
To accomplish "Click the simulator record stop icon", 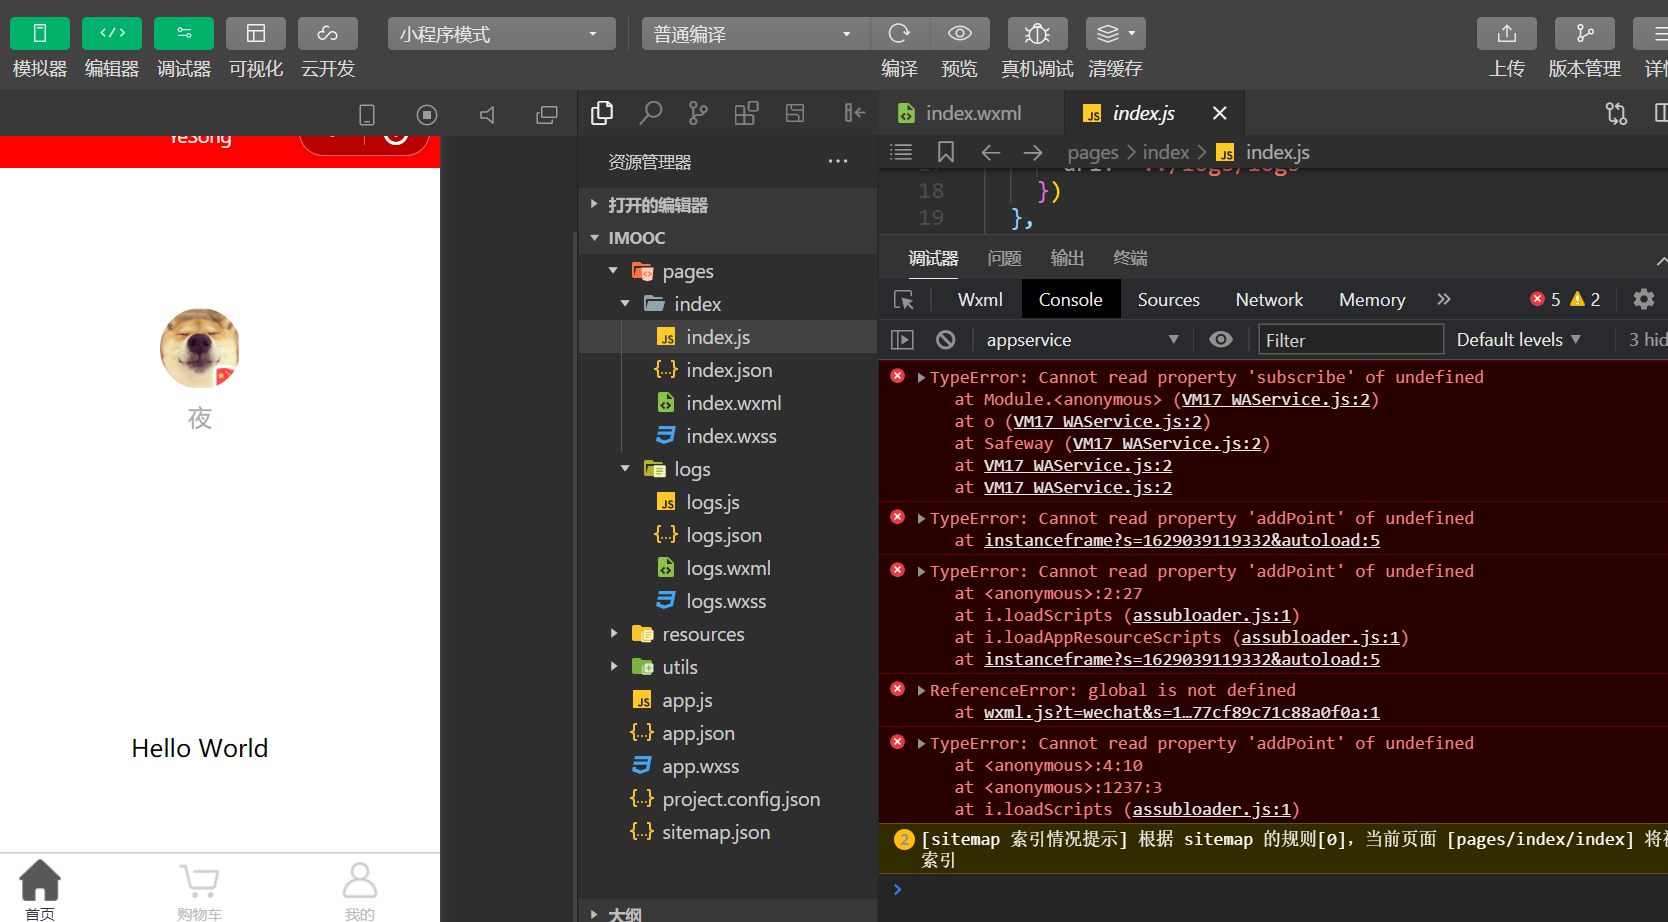I will pos(427,115).
